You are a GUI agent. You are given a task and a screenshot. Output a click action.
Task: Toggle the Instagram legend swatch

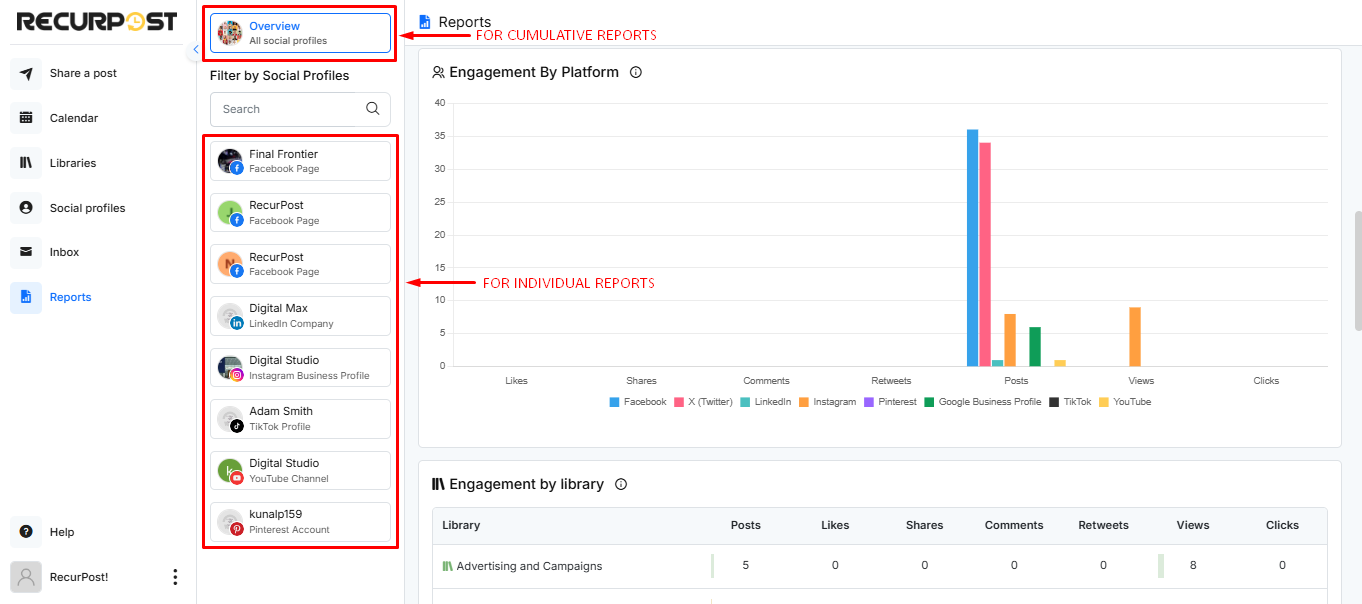804,402
